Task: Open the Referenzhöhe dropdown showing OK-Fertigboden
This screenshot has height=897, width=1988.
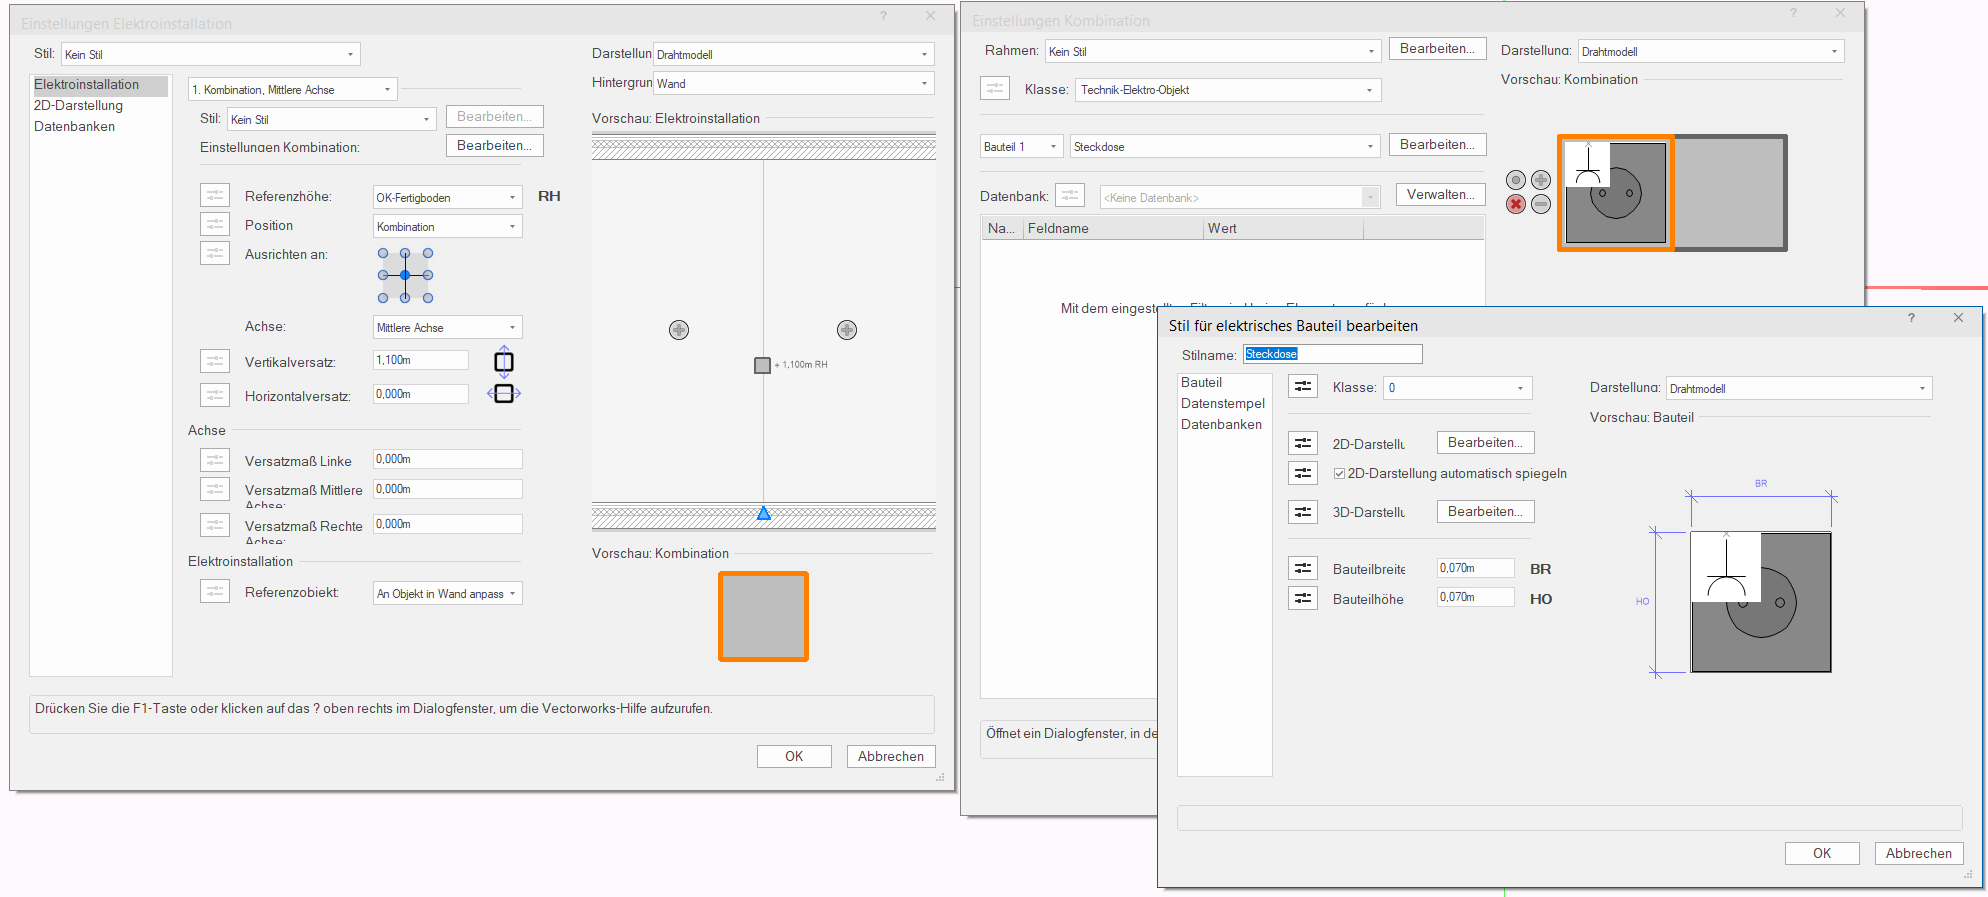Action: tap(447, 198)
